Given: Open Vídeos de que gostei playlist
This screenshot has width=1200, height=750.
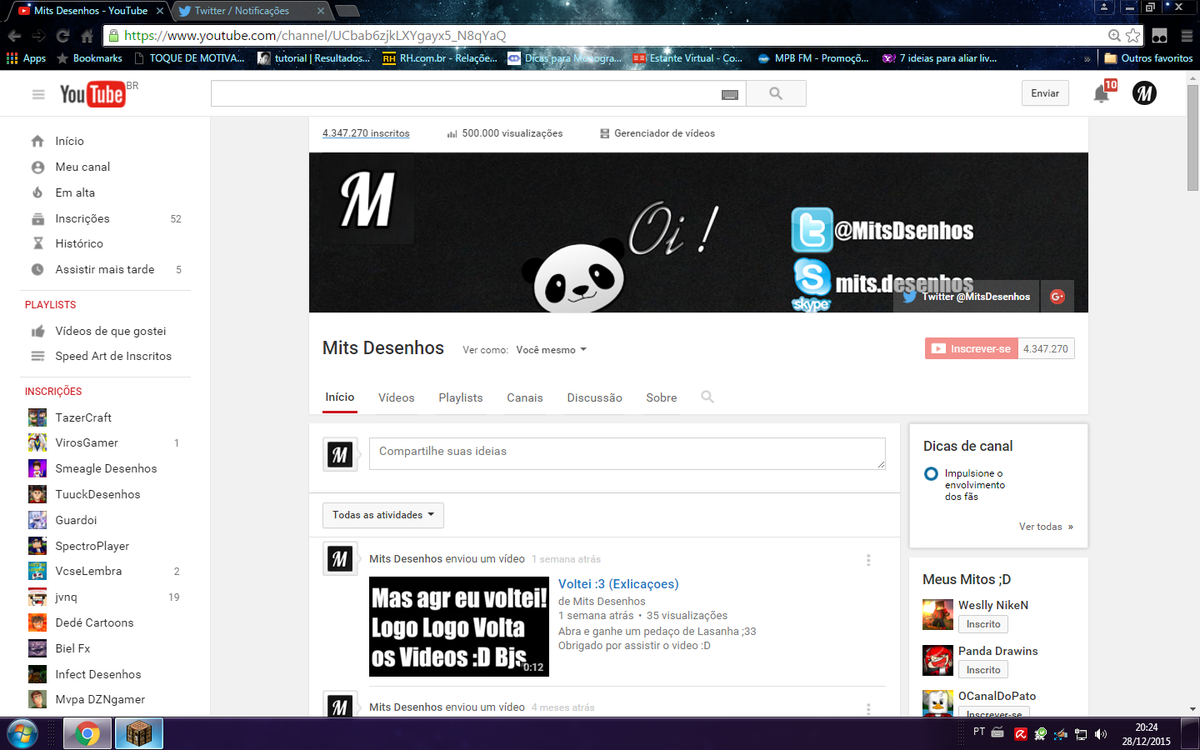Looking at the screenshot, I should click(110, 331).
